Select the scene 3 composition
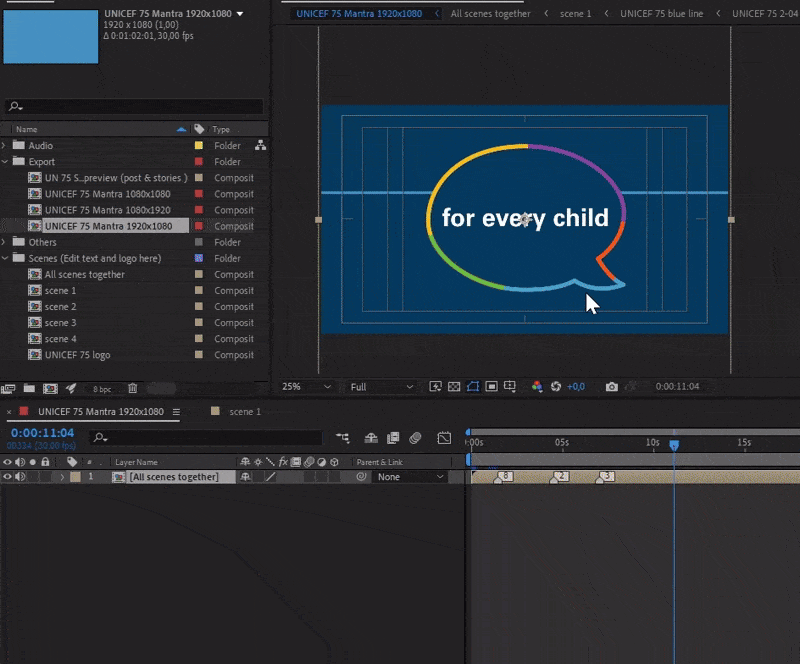The width and height of the screenshot is (800, 664). (x=60, y=323)
